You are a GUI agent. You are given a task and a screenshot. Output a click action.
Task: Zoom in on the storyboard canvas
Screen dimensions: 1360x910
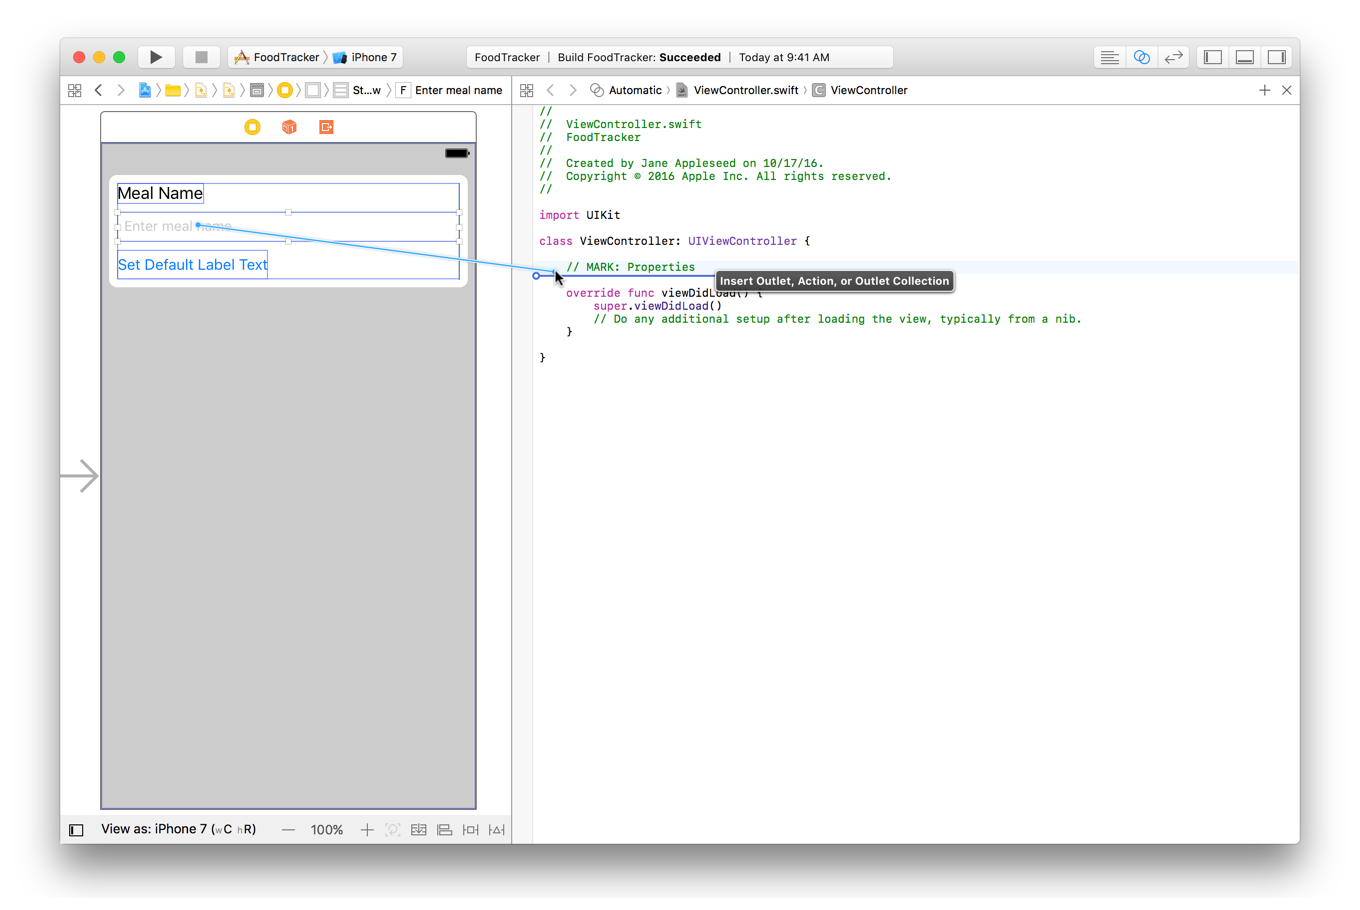tap(367, 830)
